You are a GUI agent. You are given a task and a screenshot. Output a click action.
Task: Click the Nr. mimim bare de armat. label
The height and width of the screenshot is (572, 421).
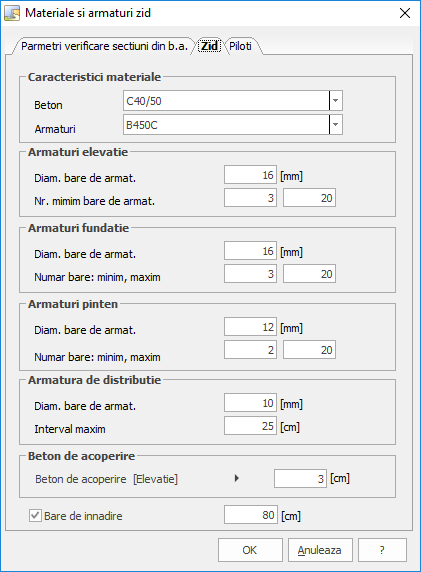tap(94, 201)
